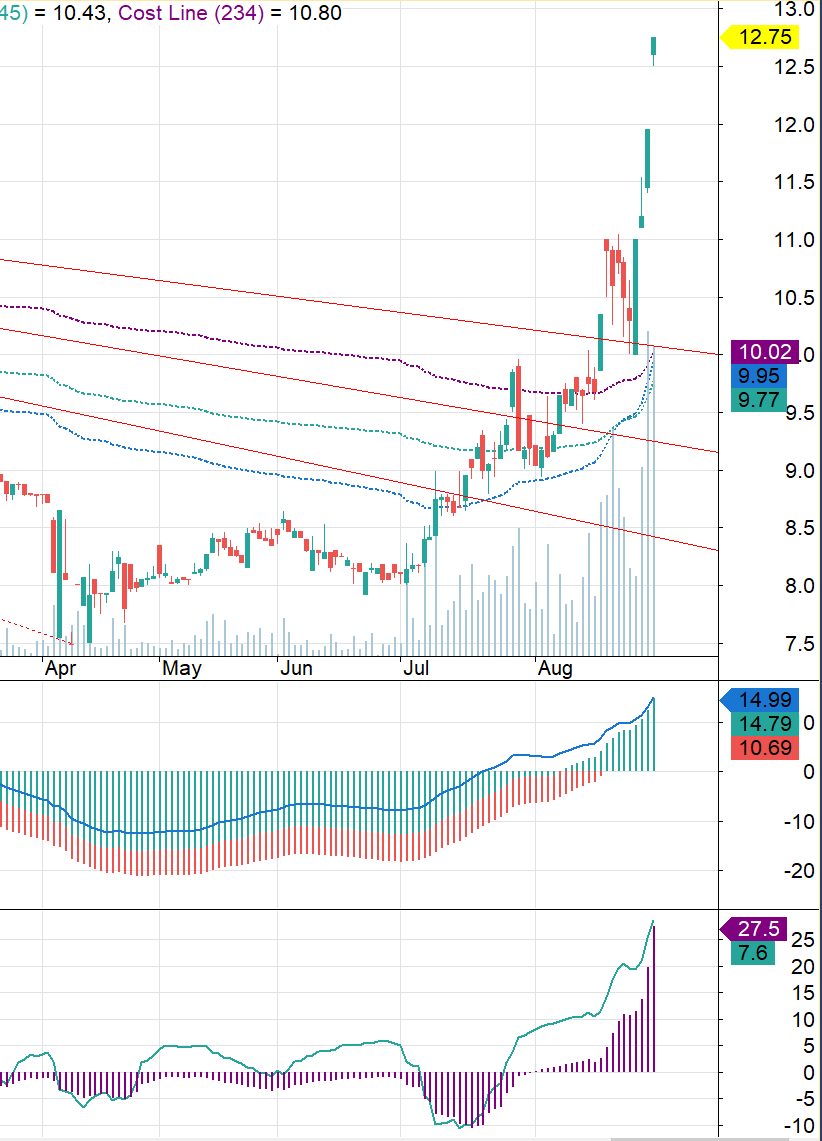Select the blue 14.99 indicator value tag
Image resolution: width=822 pixels, height=1141 pixels.
759,700
